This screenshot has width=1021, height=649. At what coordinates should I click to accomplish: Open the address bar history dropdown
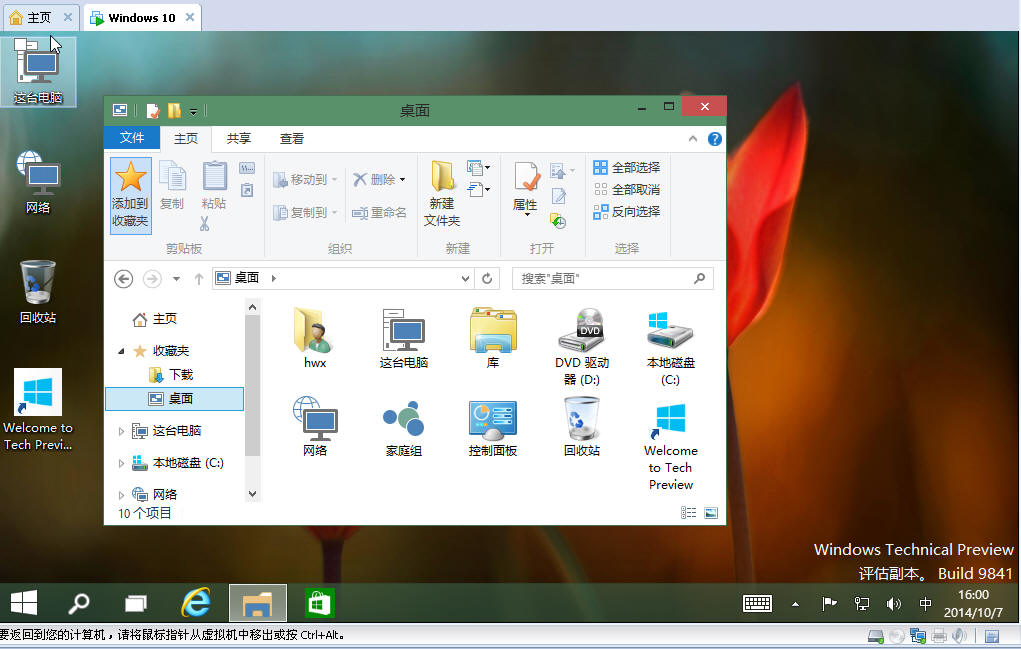[x=466, y=279]
